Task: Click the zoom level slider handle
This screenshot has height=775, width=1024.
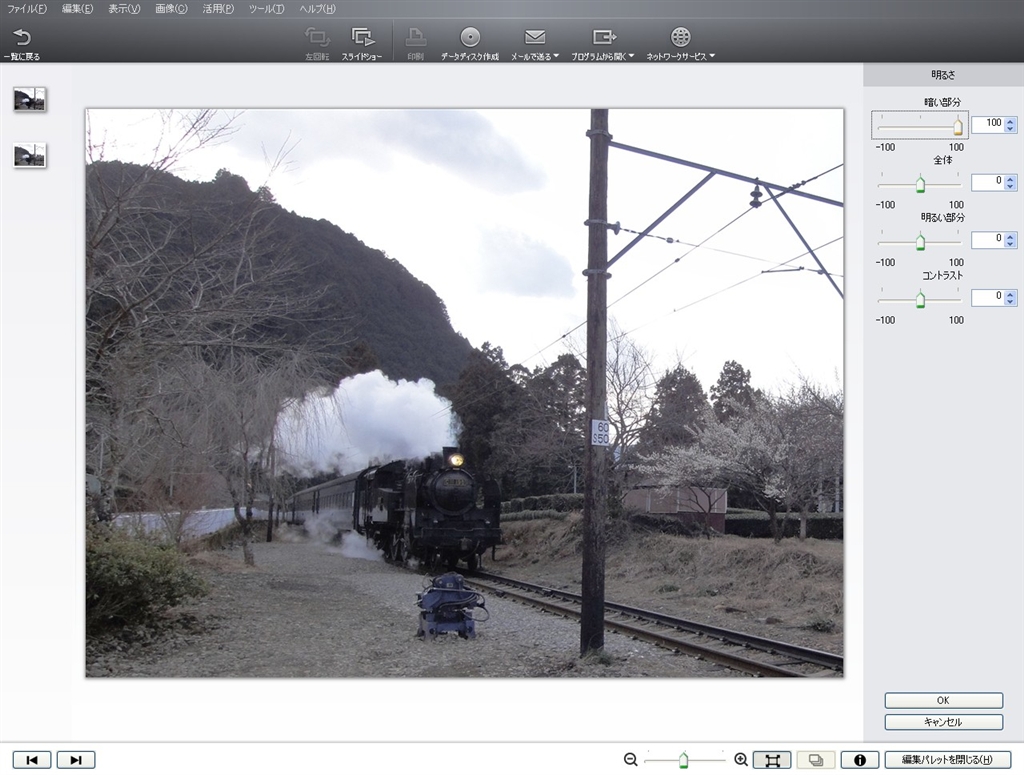Action: point(683,760)
